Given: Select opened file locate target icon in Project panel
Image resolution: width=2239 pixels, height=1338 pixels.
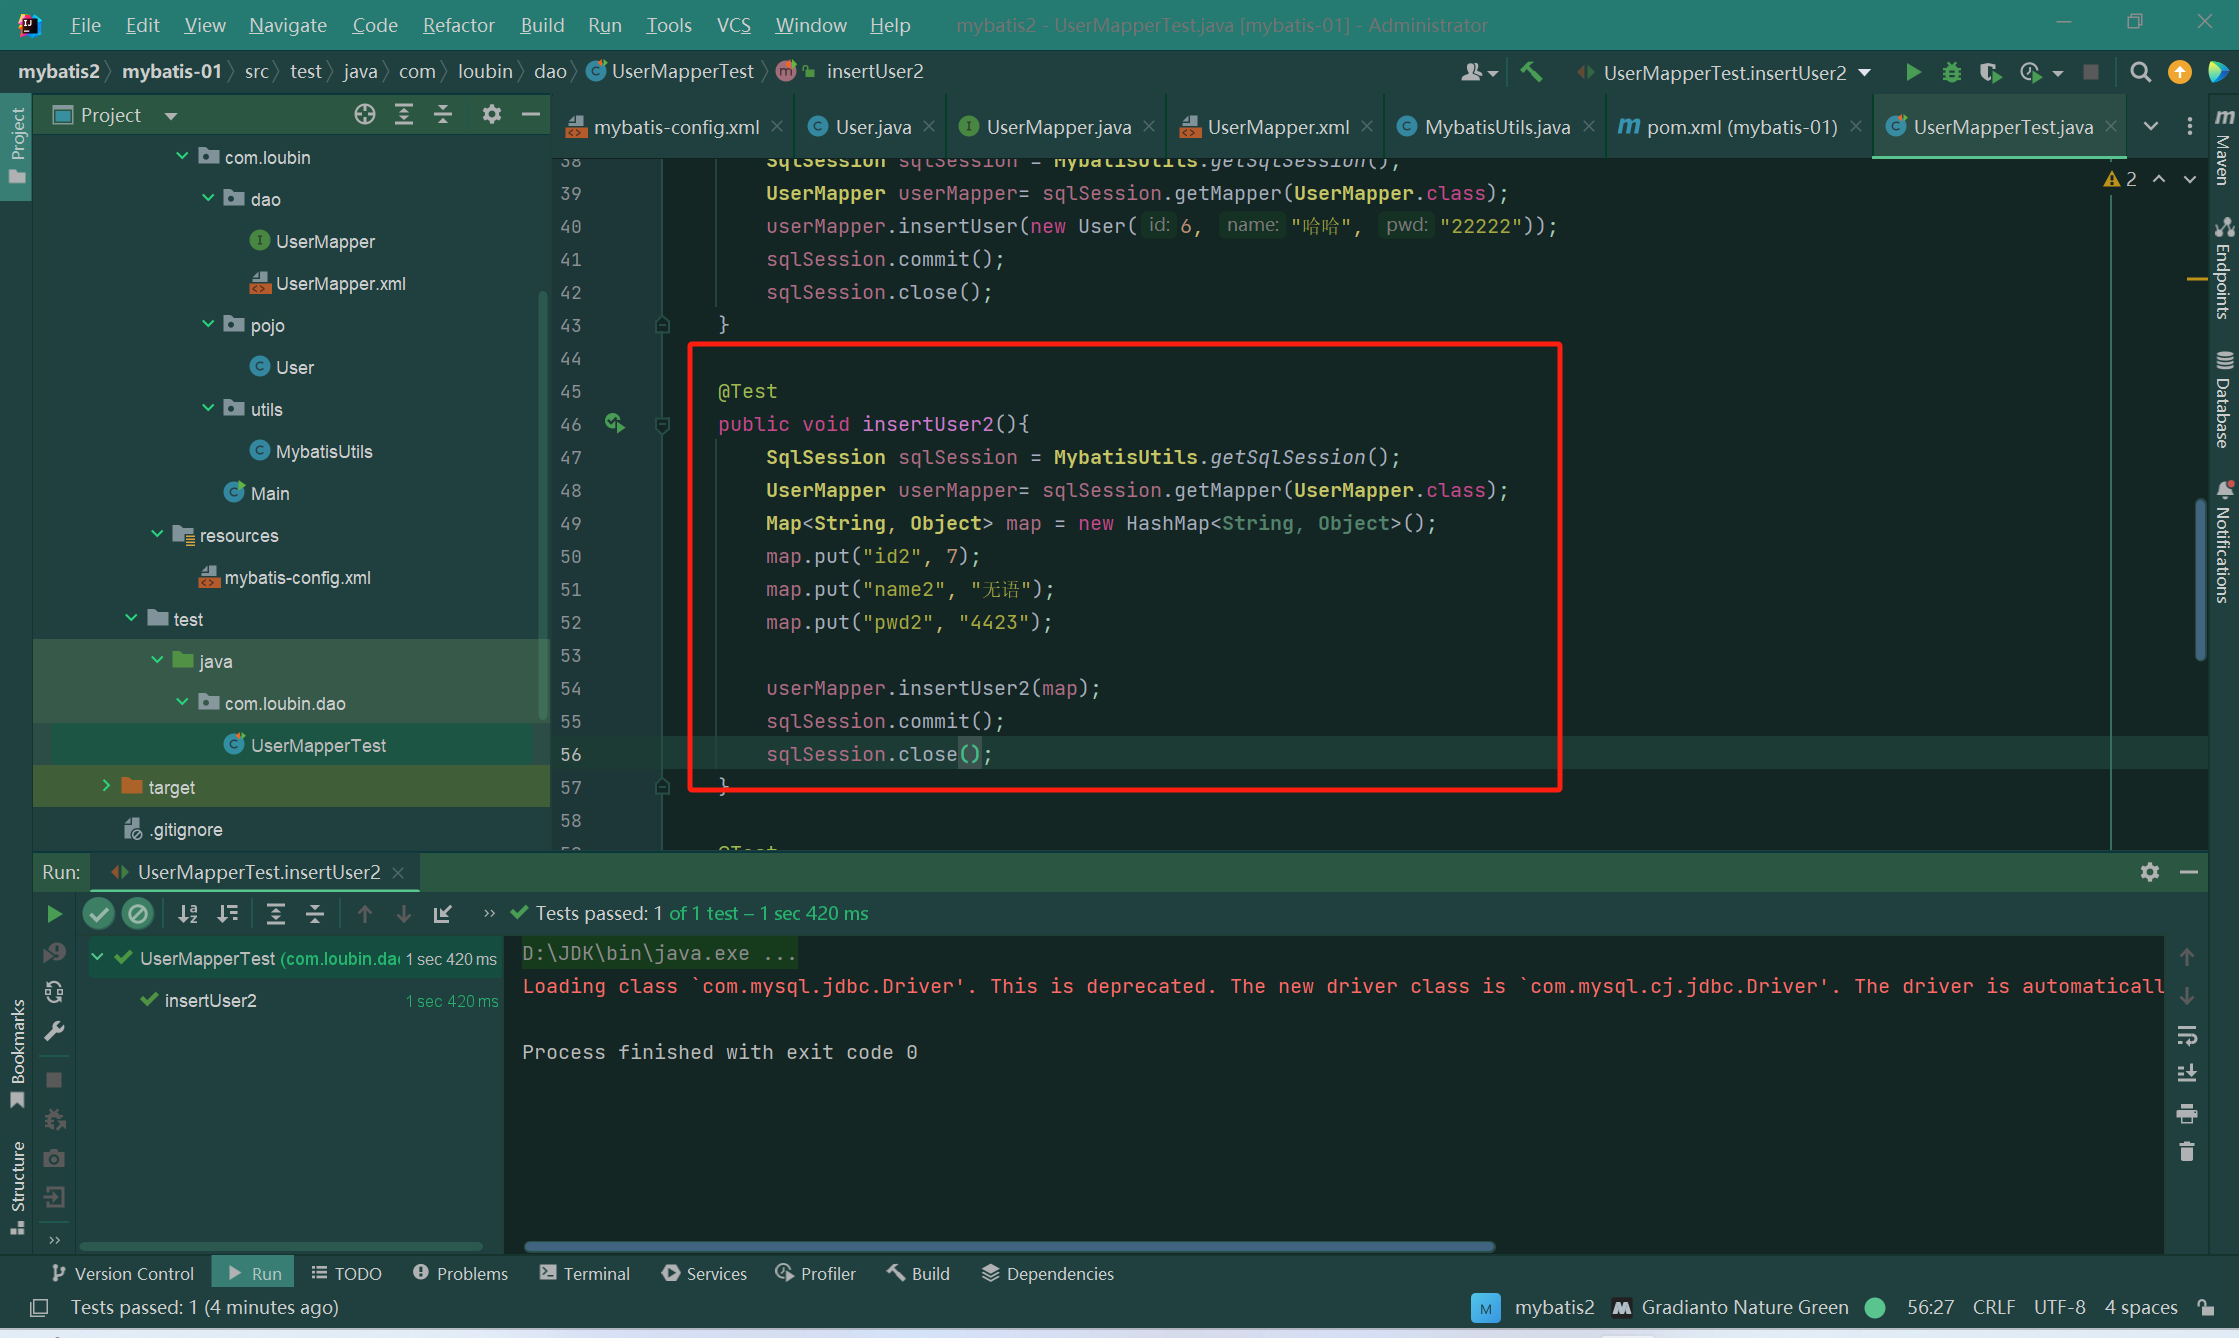Looking at the screenshot, I should [x=365, y=114].
